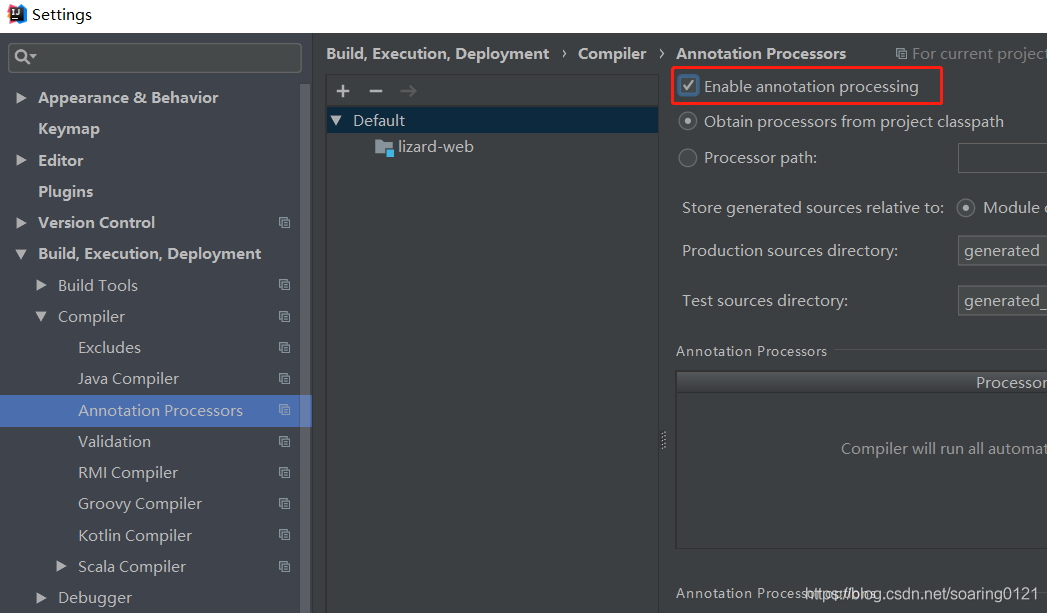This screenshot has height=613, width=1047.
Task: Select the Processor path radio button
Action: click(x=688, y=158)
